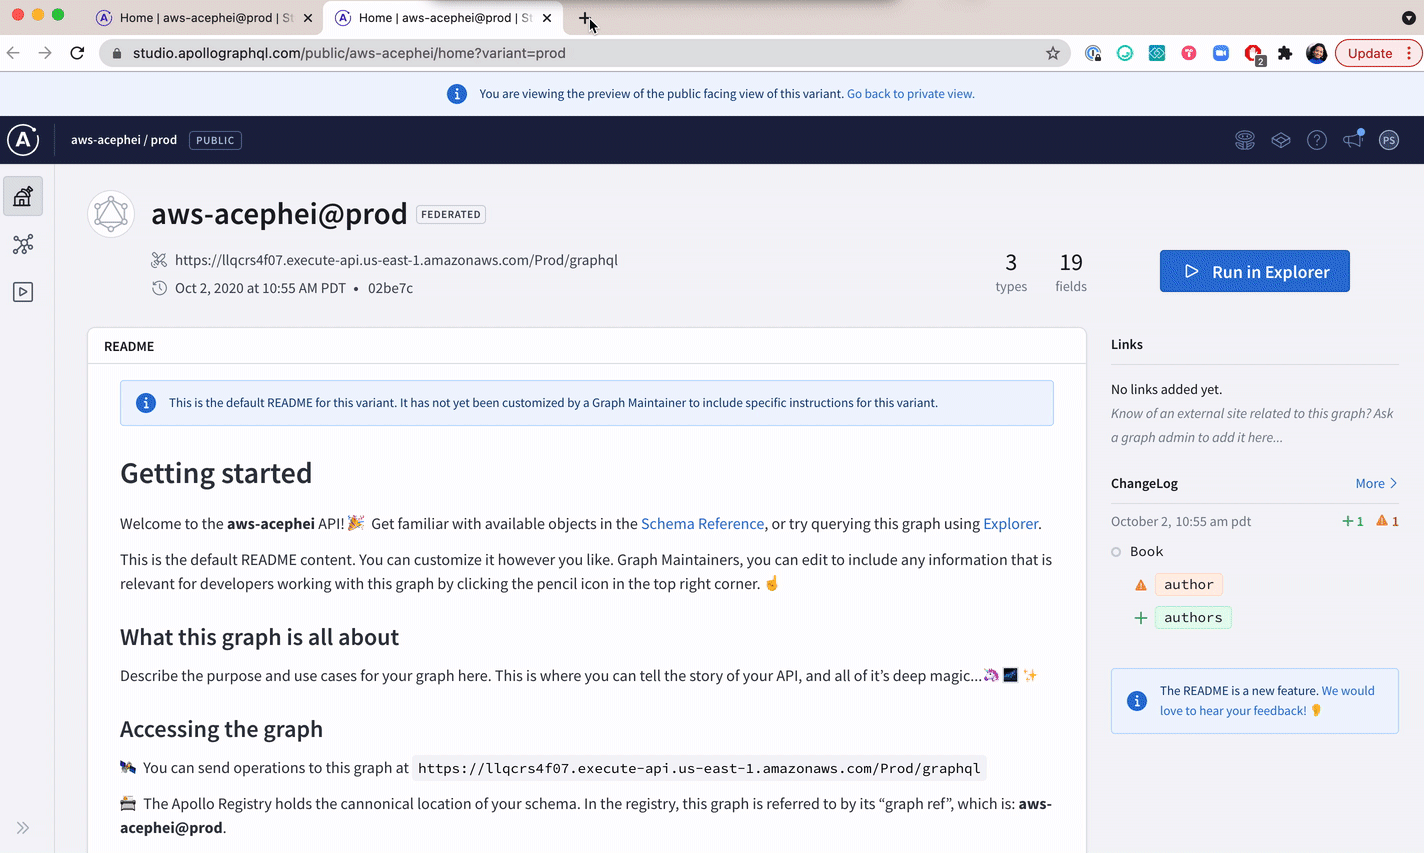Click the info icon in preview banner
Image resolution: width=1424 pixels, height=853 pixels.
coord(457,94)
